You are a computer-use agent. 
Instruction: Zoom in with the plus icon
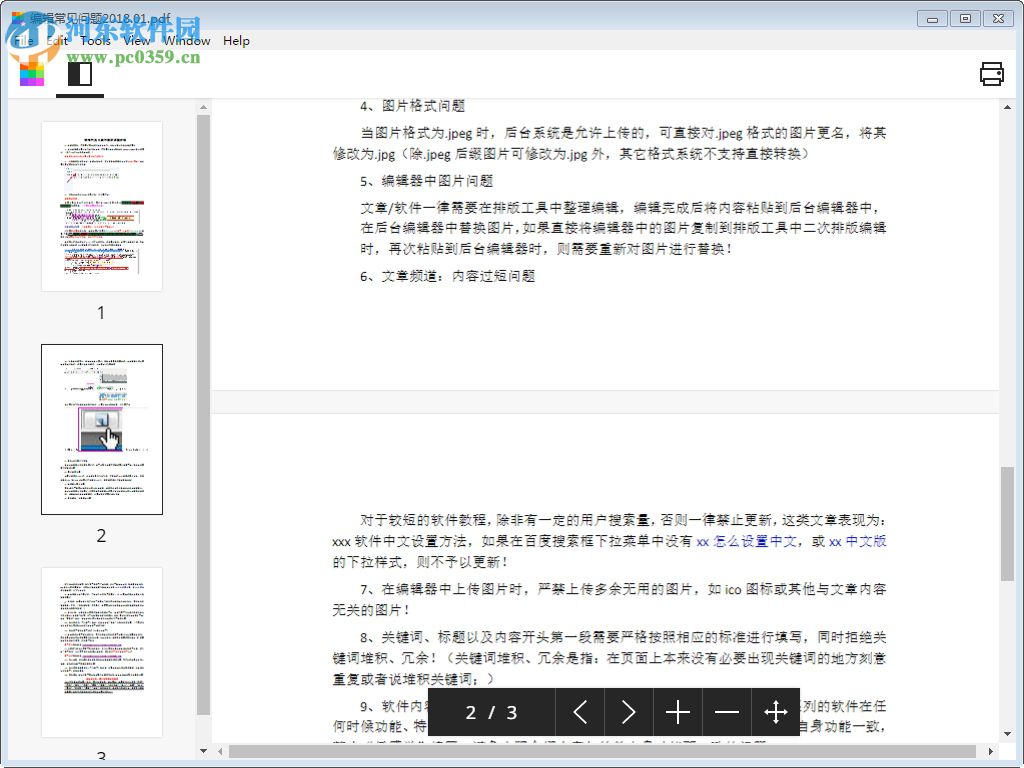point(678,712)
